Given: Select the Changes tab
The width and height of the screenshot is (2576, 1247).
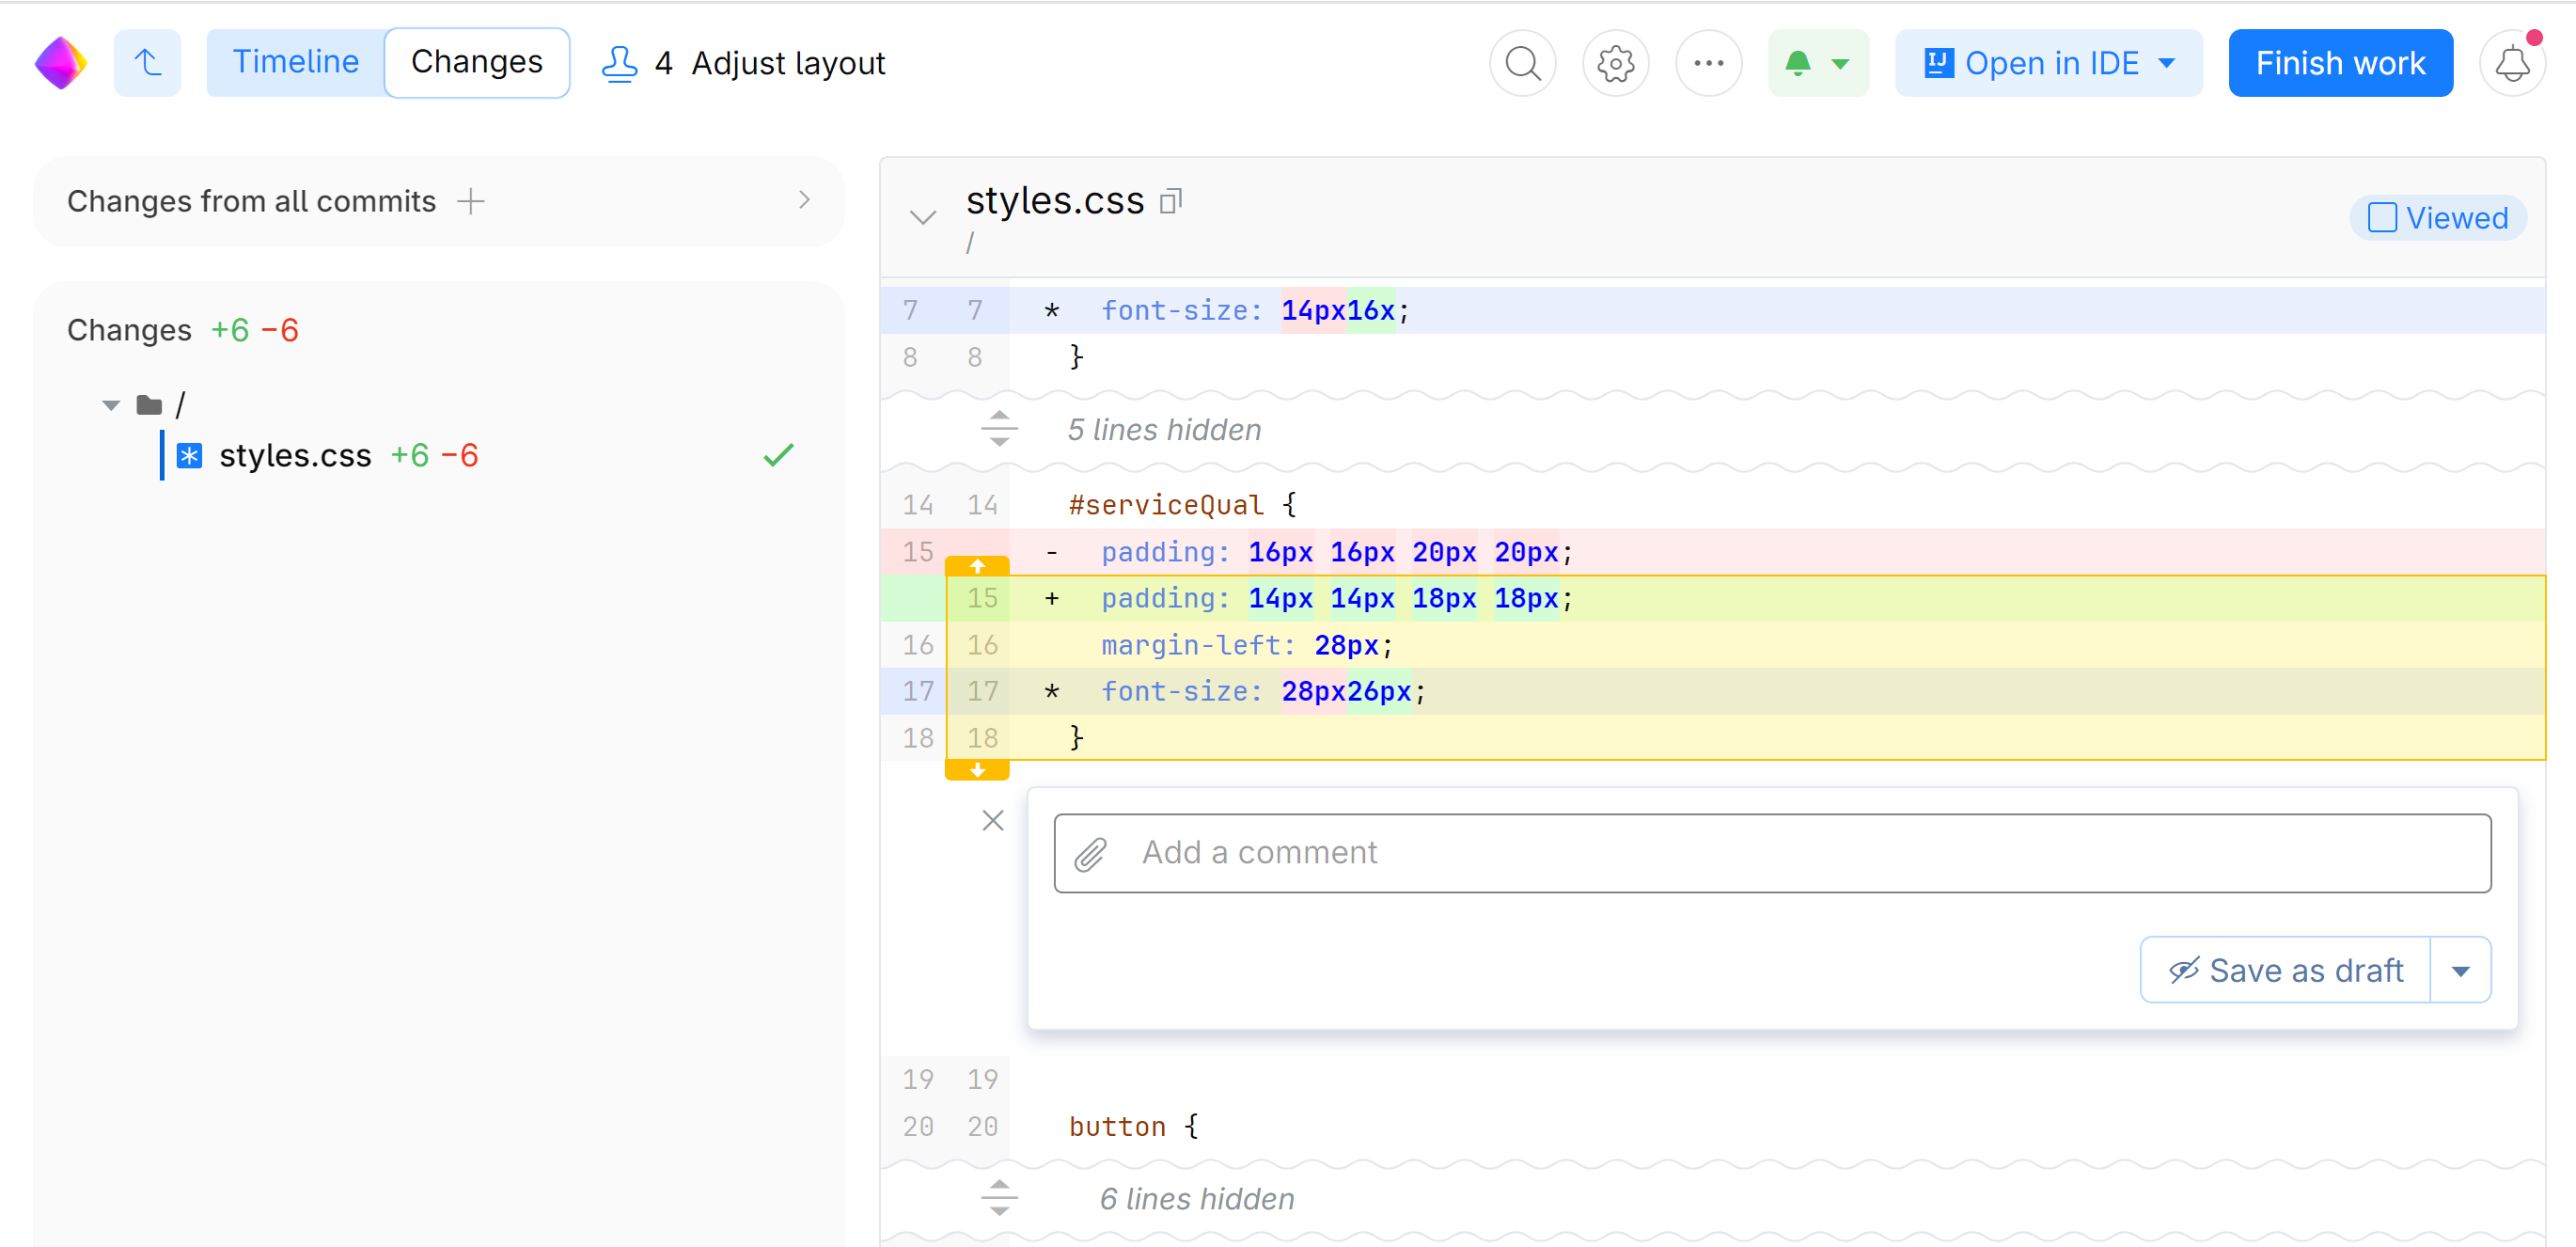Looking at the screenshot, I should pyautogui.click(x=476, y=63).
